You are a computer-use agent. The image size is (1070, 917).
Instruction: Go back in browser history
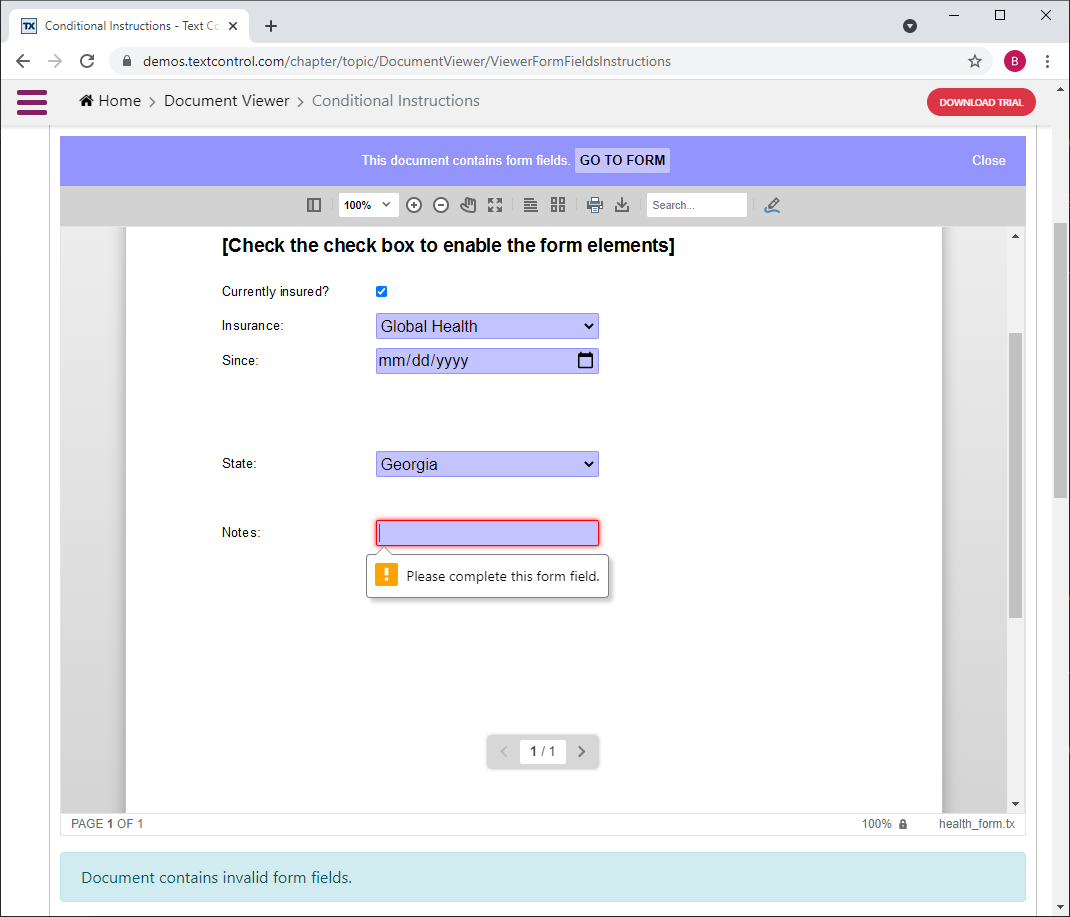pos(23,61)
